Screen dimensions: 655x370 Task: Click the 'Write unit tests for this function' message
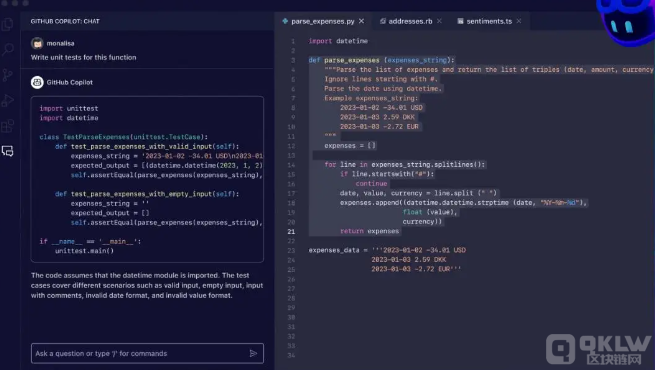[84, 57]
